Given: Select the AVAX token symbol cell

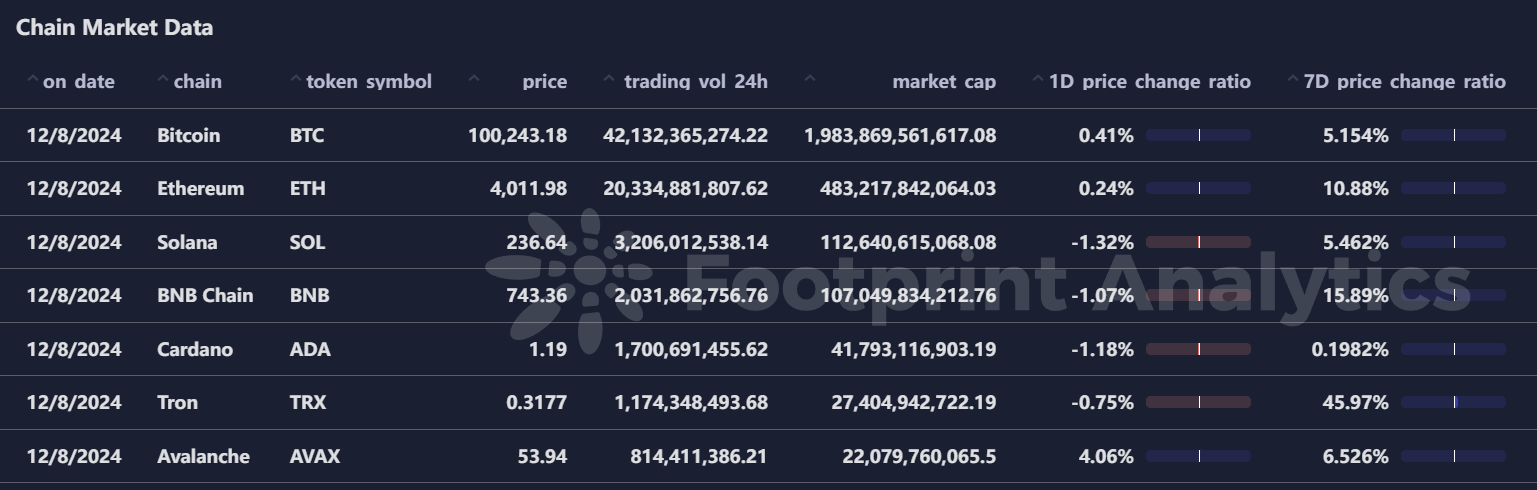Looking at the screenshot, I should tap(314, 456).
